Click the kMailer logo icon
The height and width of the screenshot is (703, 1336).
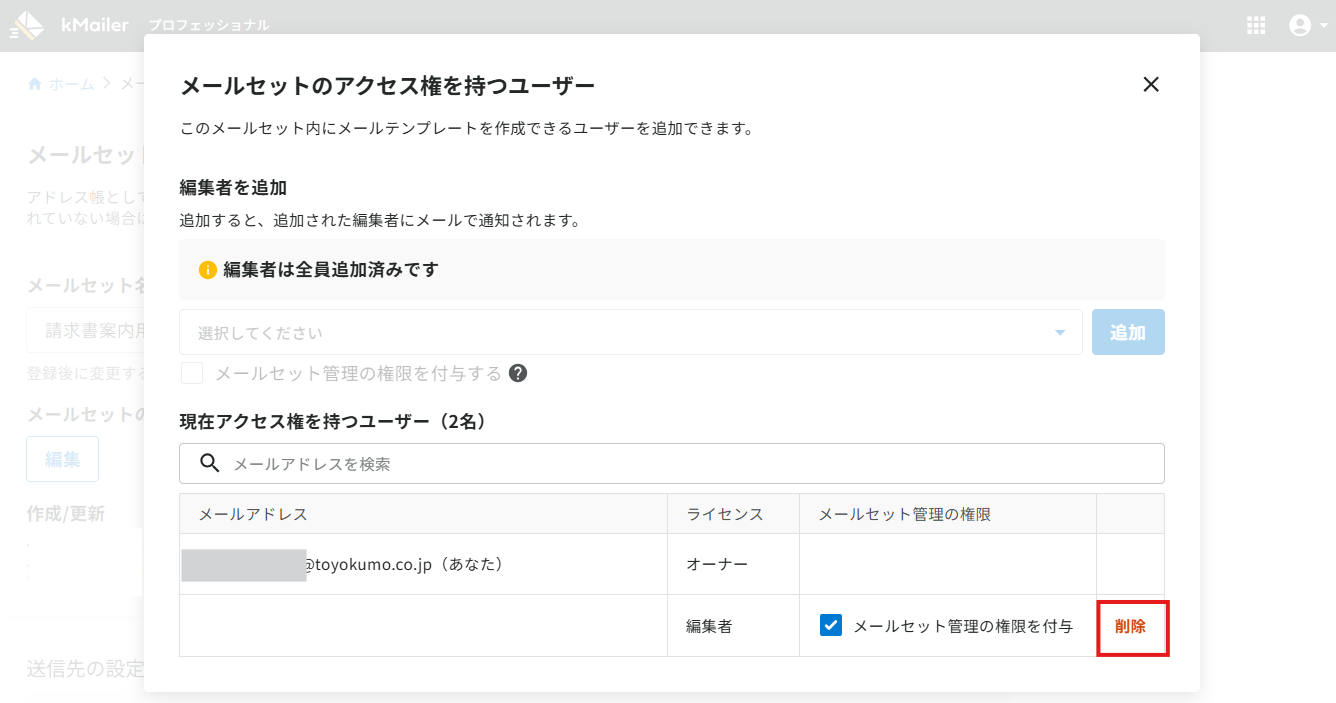27,26
